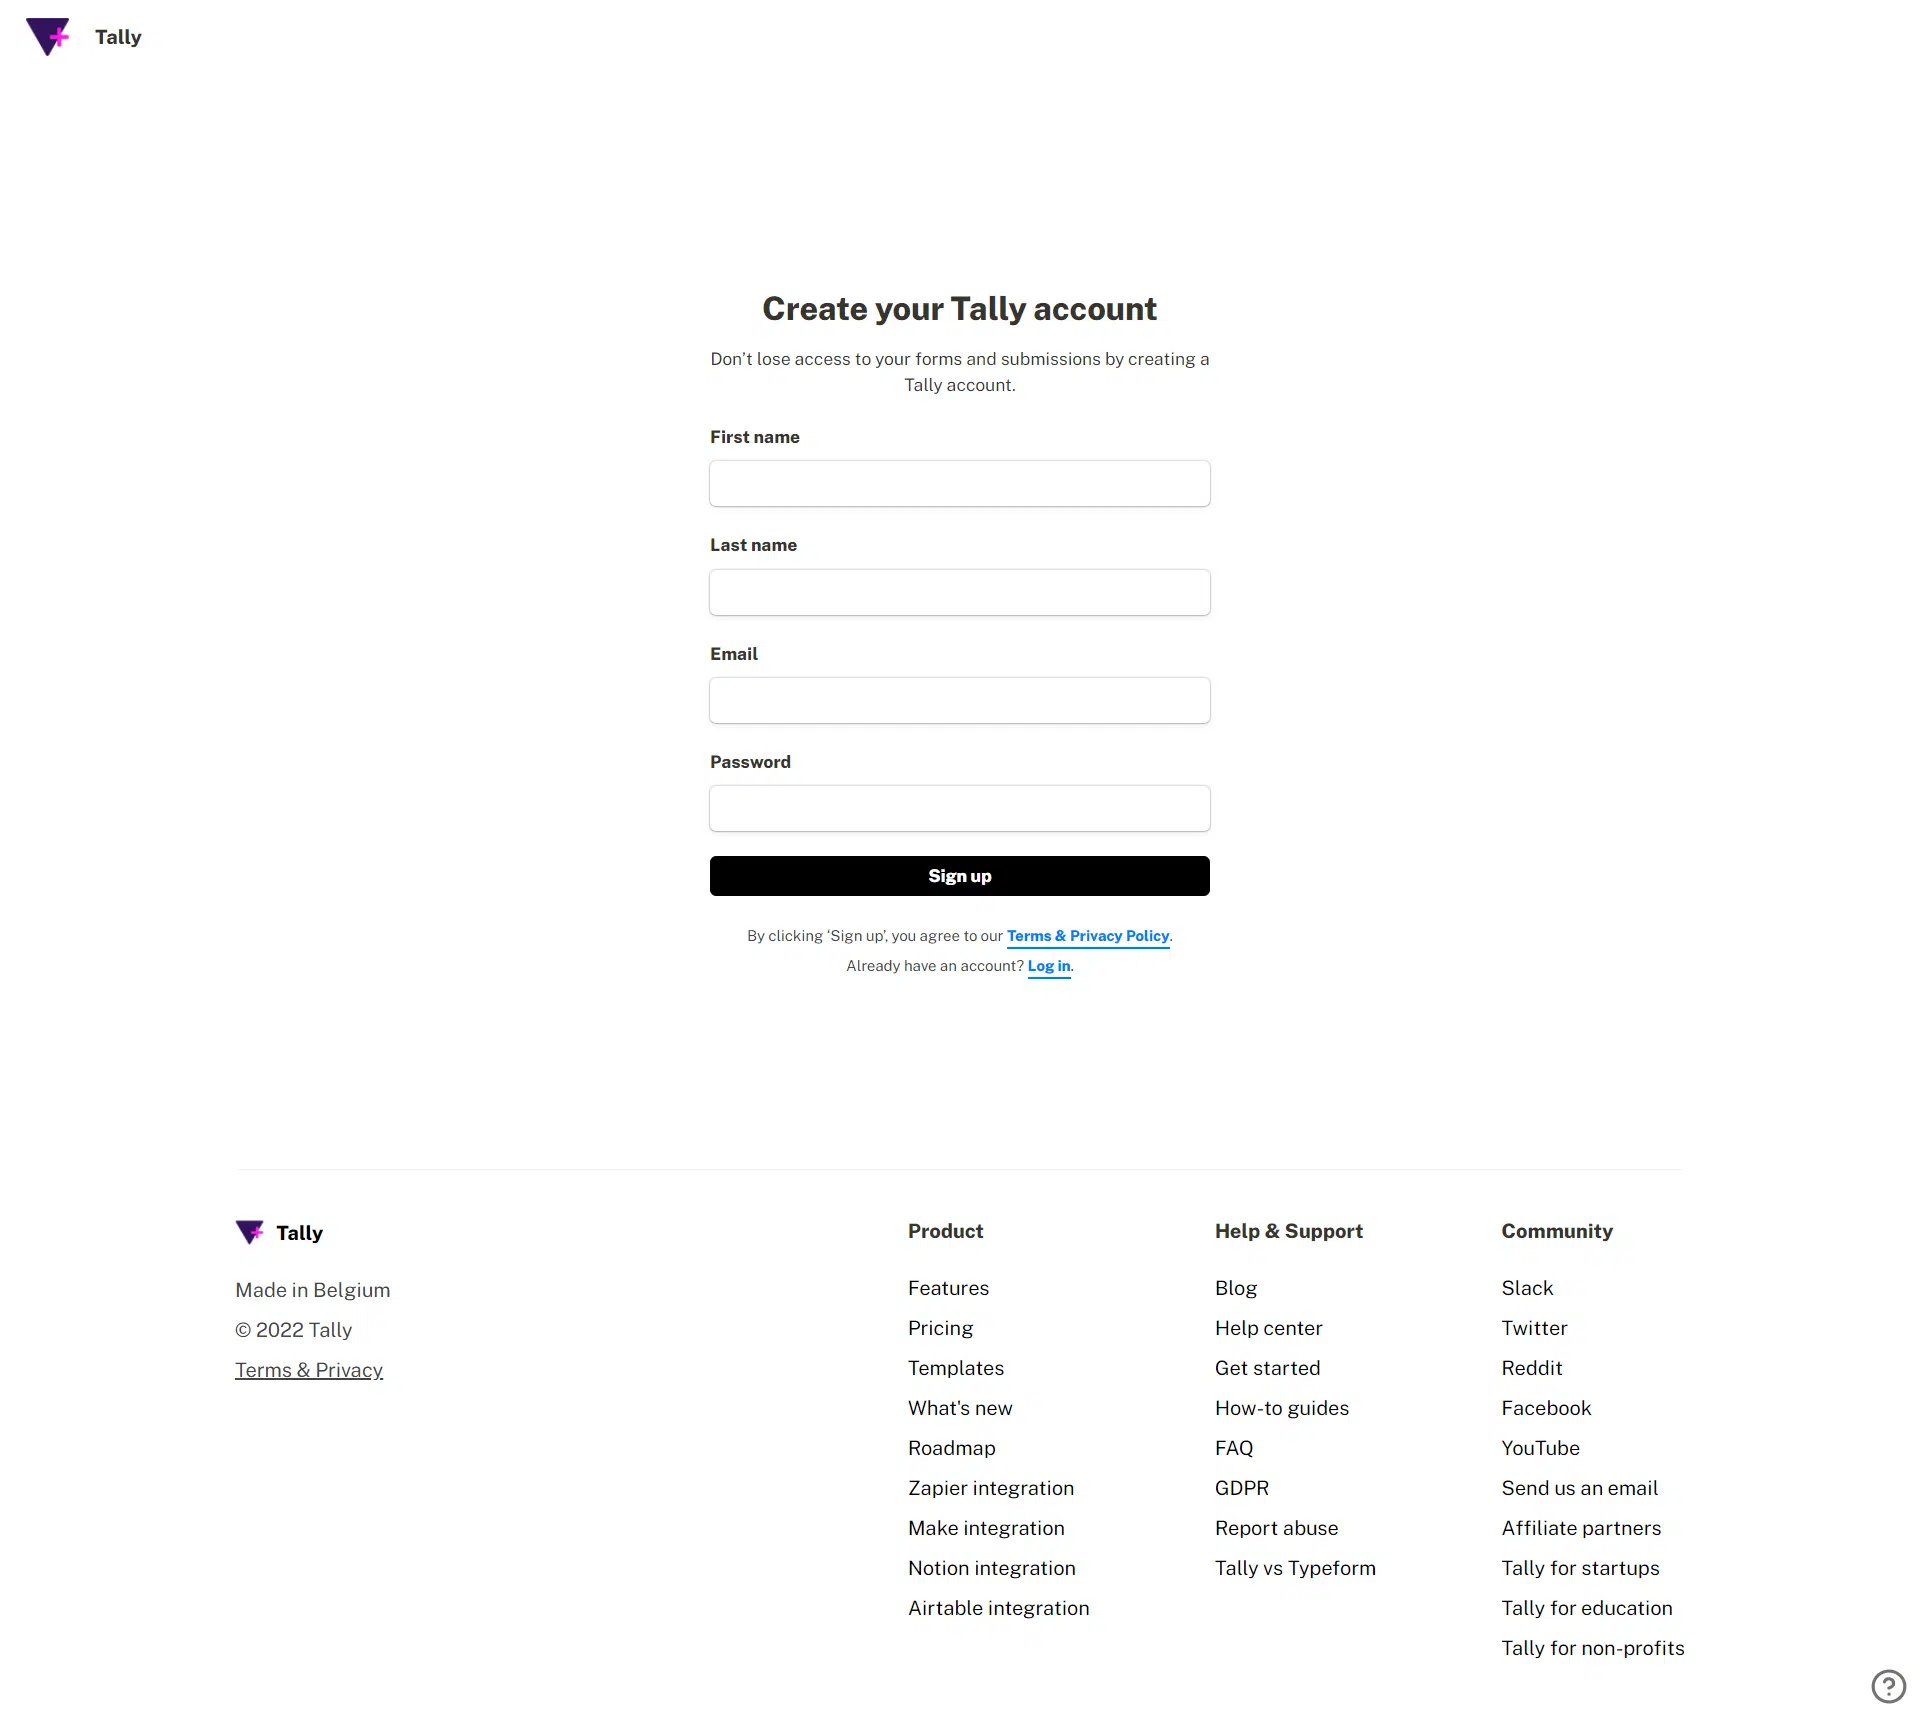Click Send us an email link
Image resolution: width=1920 pixels, height=1717 pixels.
pyautogui.click(x=1580, y=1488)
